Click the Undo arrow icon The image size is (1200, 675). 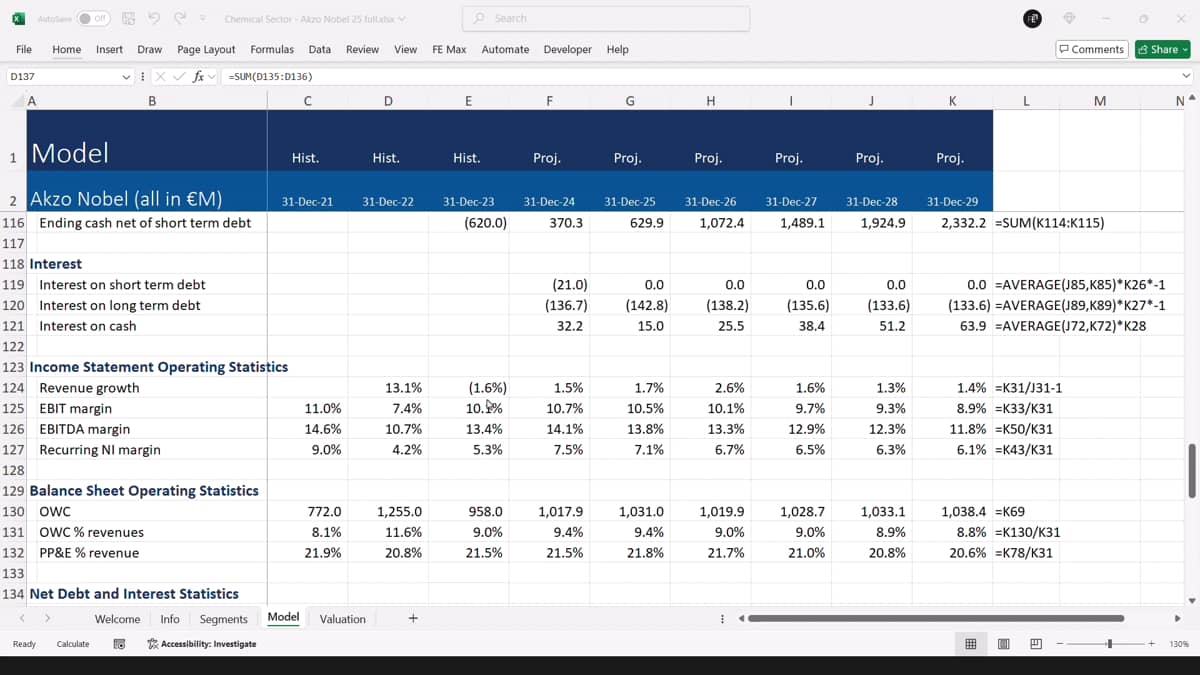[154, 18]
